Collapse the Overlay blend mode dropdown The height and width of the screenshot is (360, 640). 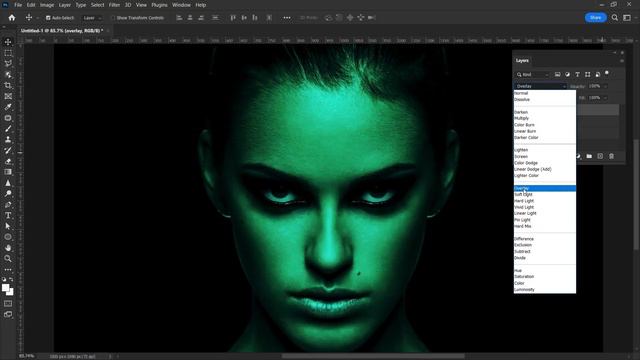point(540,86)
